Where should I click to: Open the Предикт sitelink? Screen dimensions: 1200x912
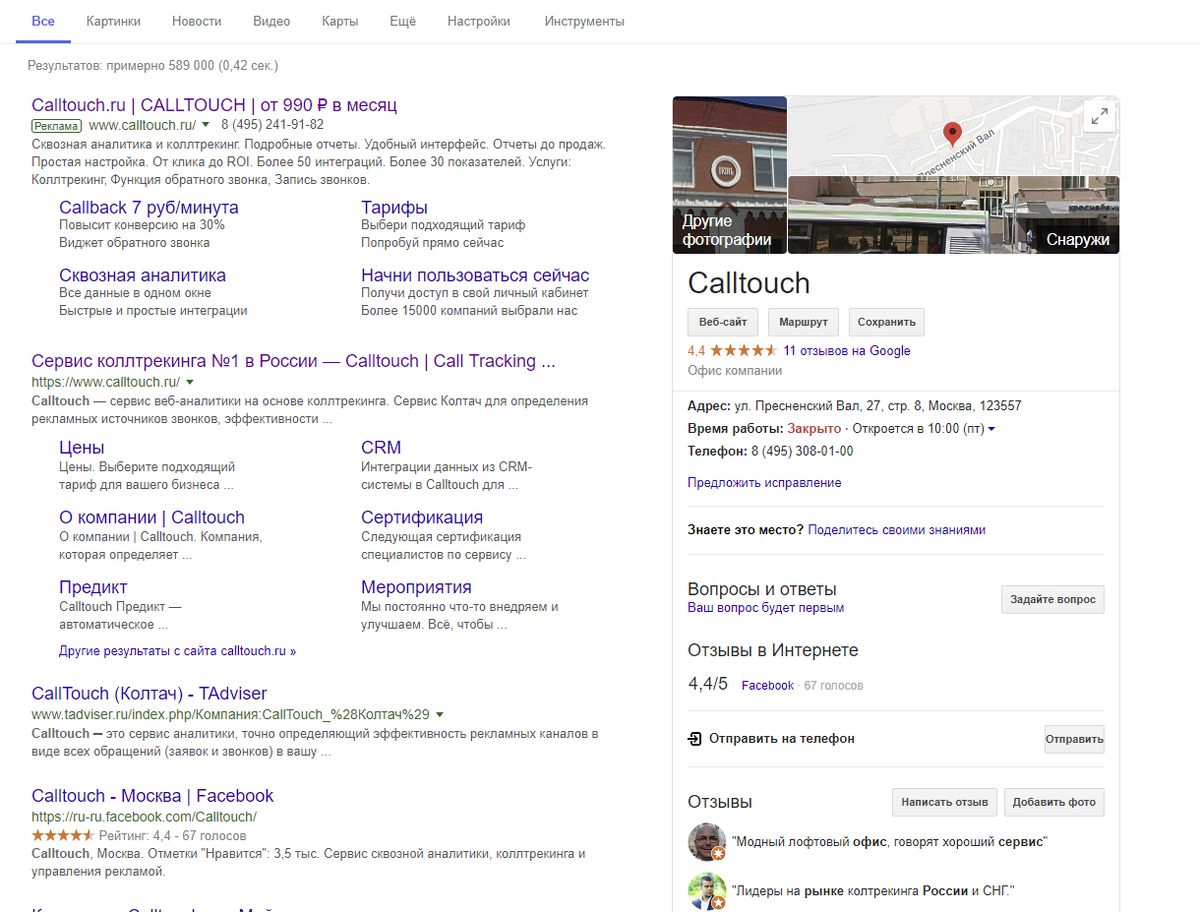click(x=93, y=587)
